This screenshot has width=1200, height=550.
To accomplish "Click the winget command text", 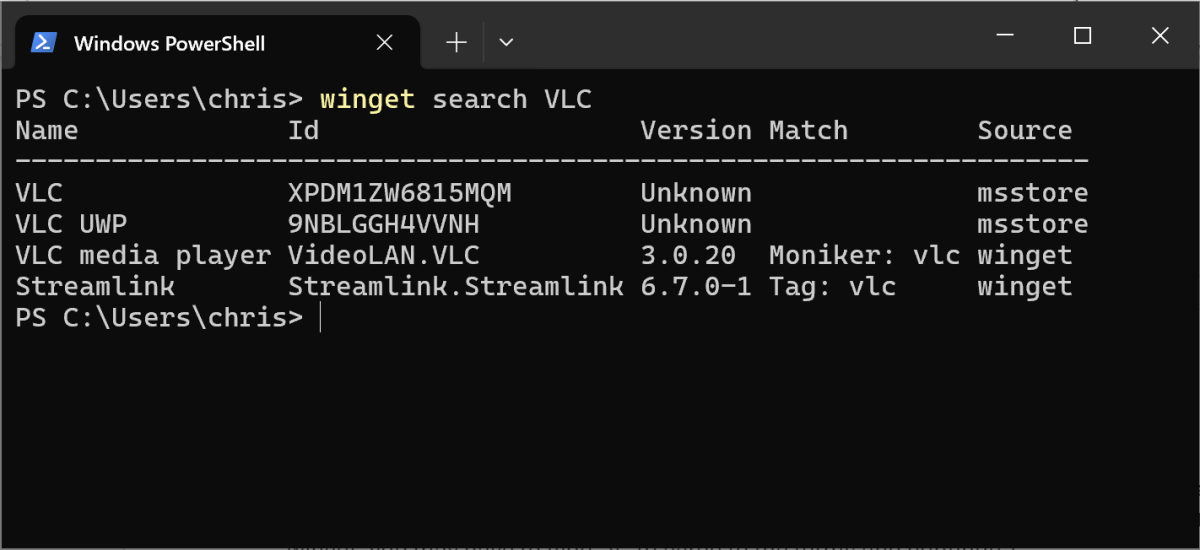I will point(367,99).
